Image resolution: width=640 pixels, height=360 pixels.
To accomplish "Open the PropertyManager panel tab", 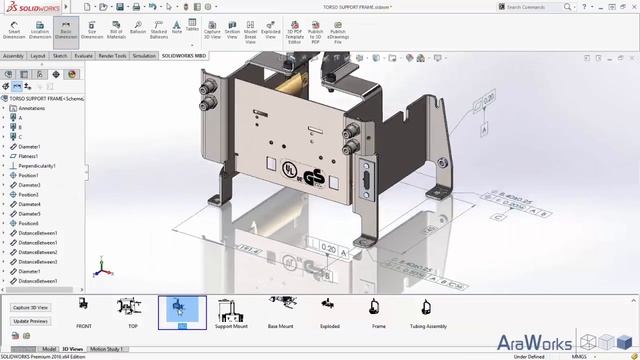I will (24, 74).
